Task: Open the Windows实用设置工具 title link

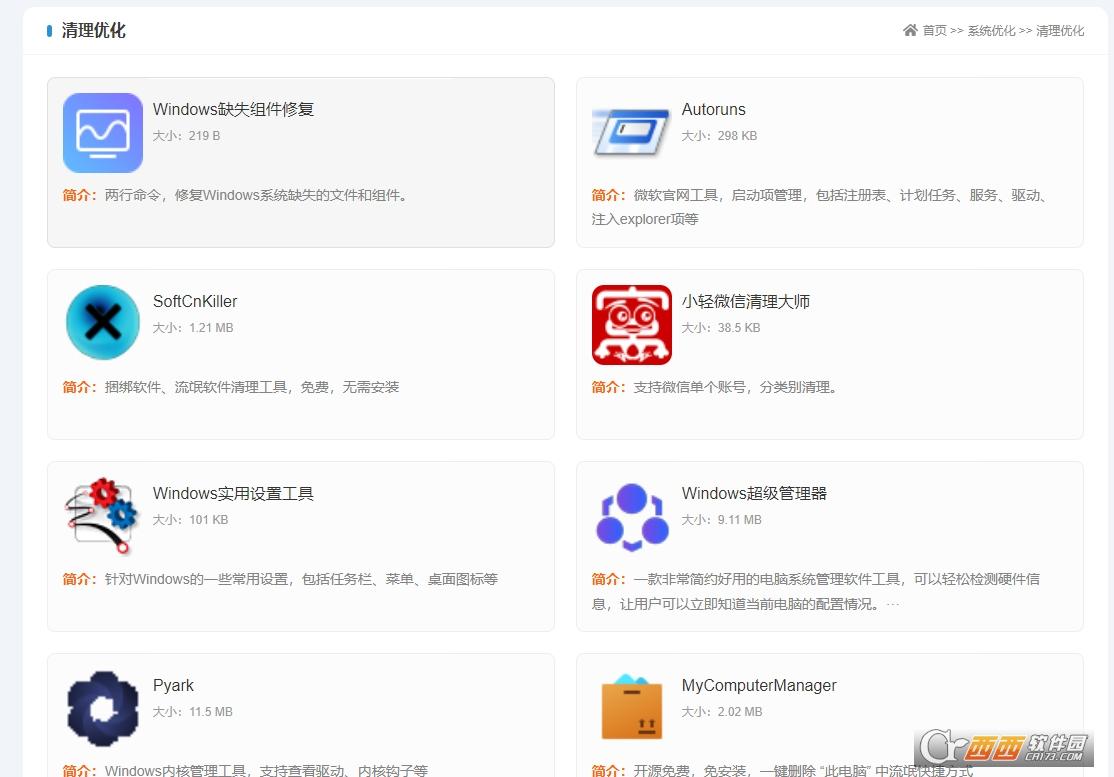Action: tap(233, 494)
